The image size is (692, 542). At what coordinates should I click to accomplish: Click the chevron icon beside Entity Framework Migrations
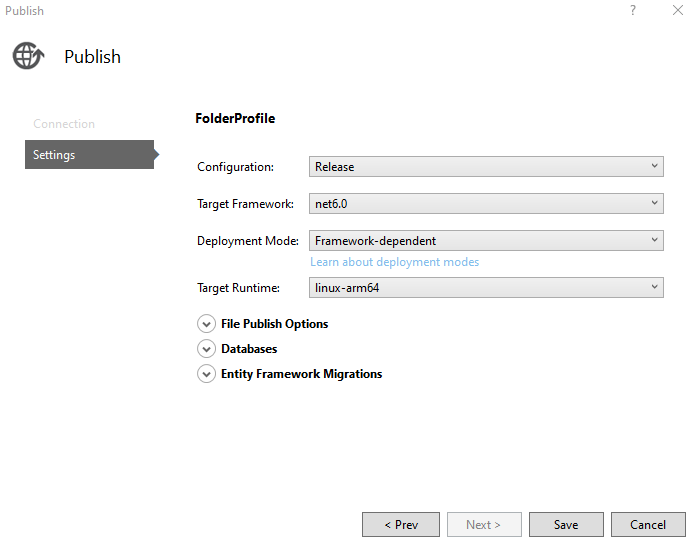206,374
